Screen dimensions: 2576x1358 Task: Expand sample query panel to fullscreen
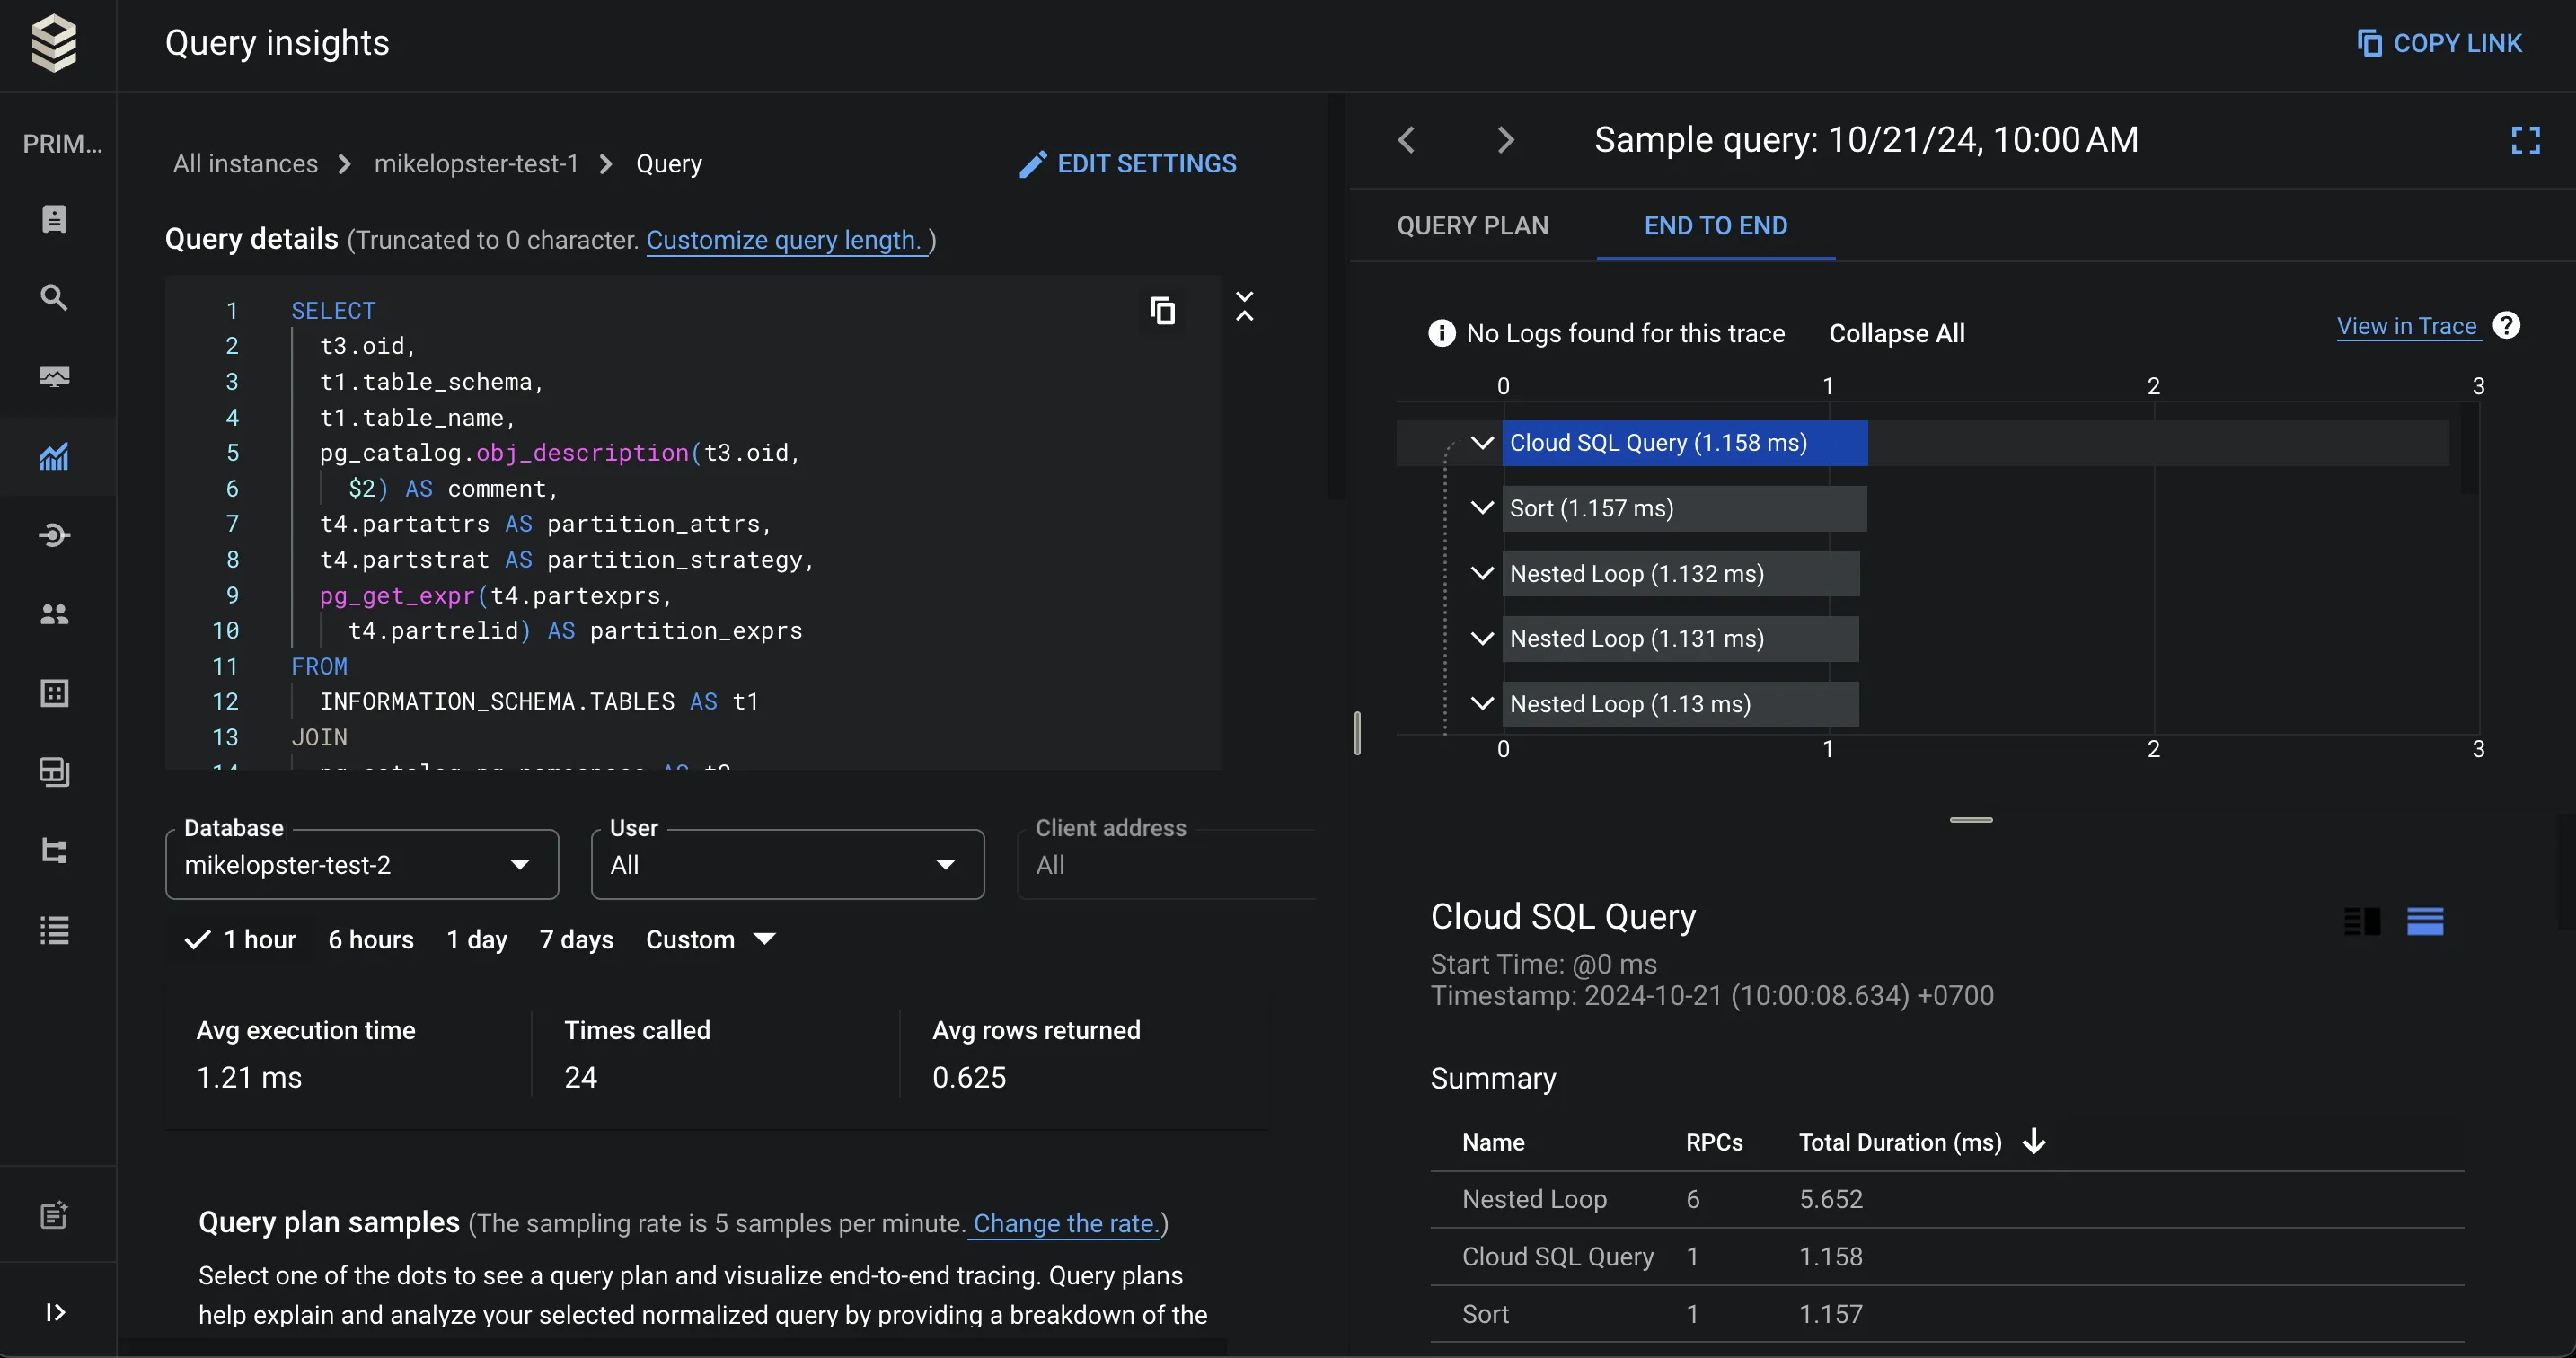click(x=2525, y=140)
